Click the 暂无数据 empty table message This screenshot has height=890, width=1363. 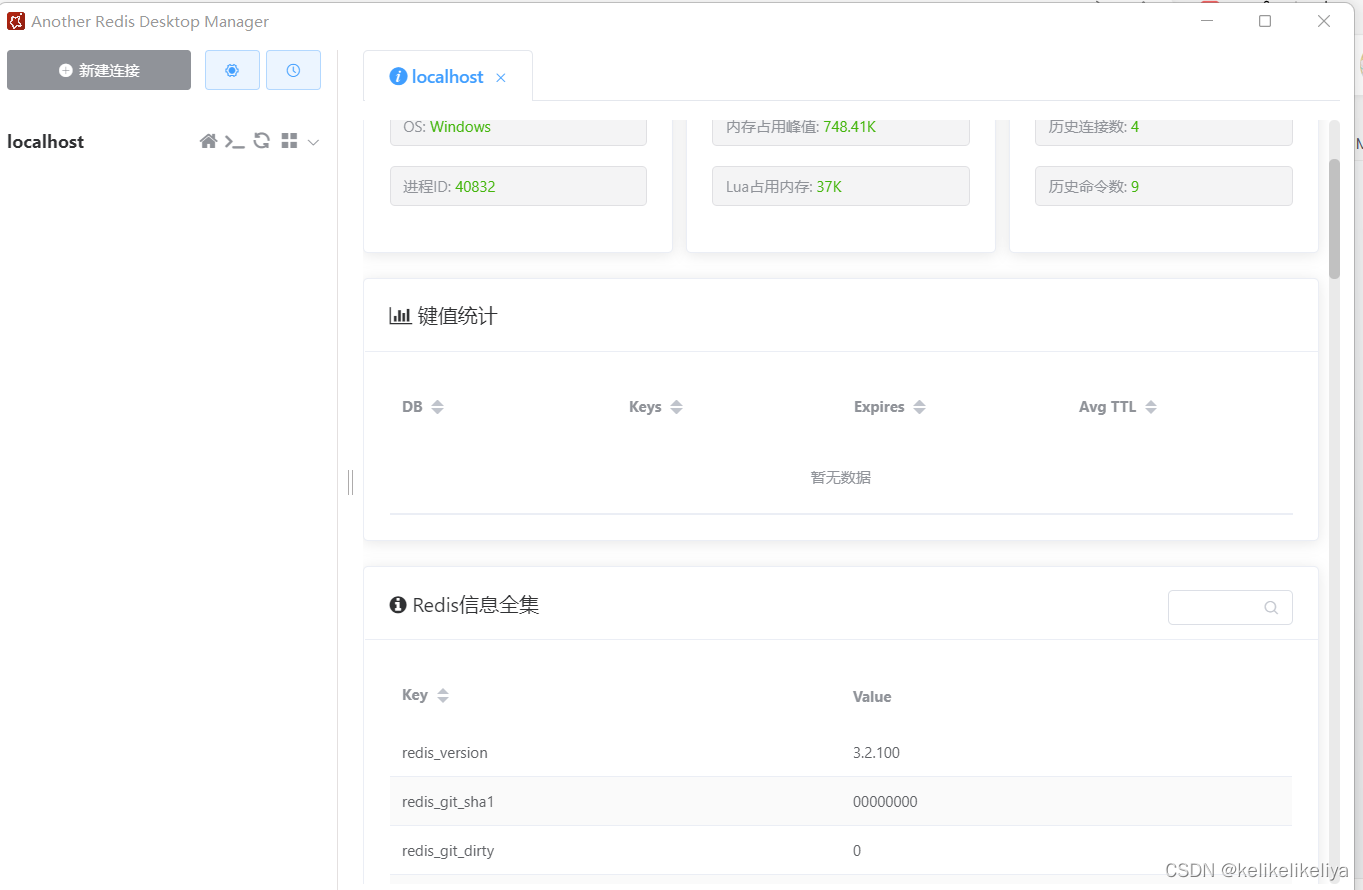point(841,477)
